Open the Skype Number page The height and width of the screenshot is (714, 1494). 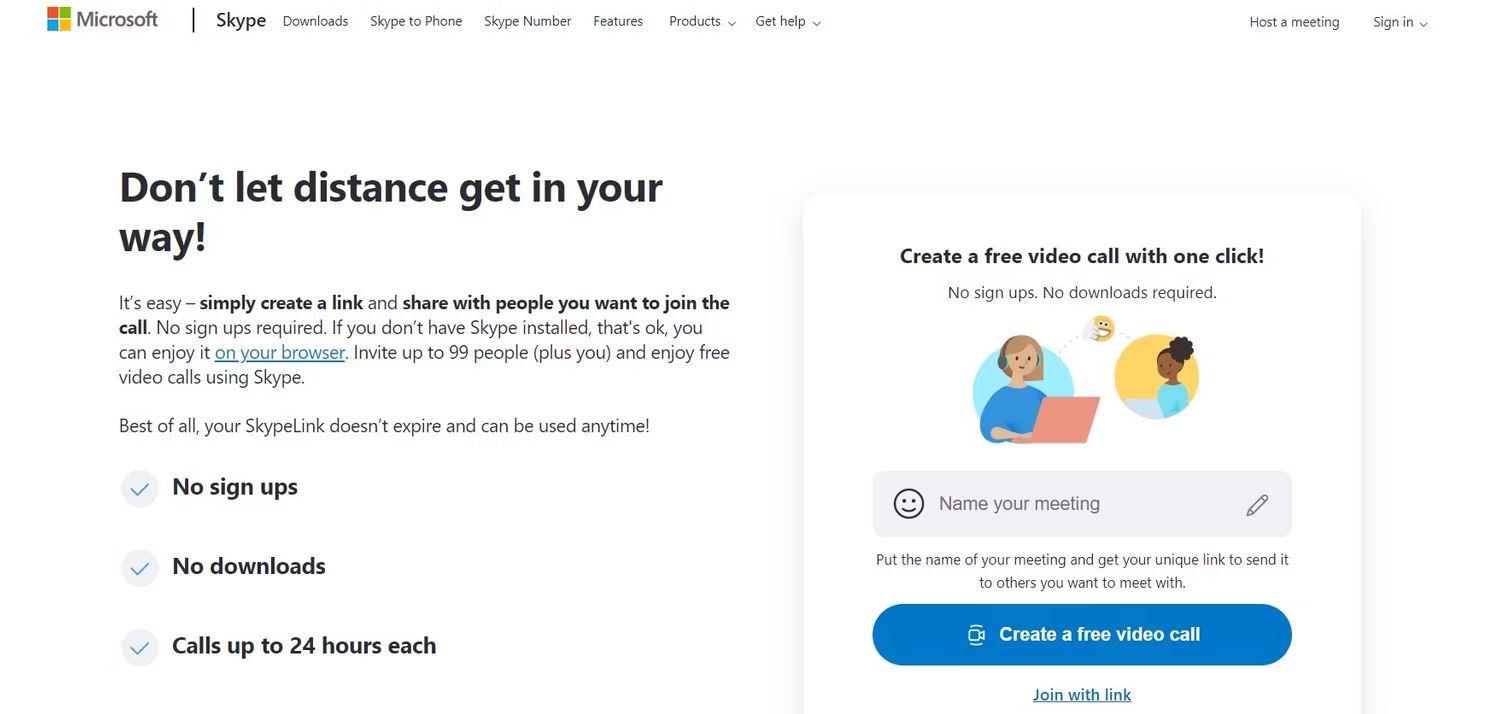(528, 21)
